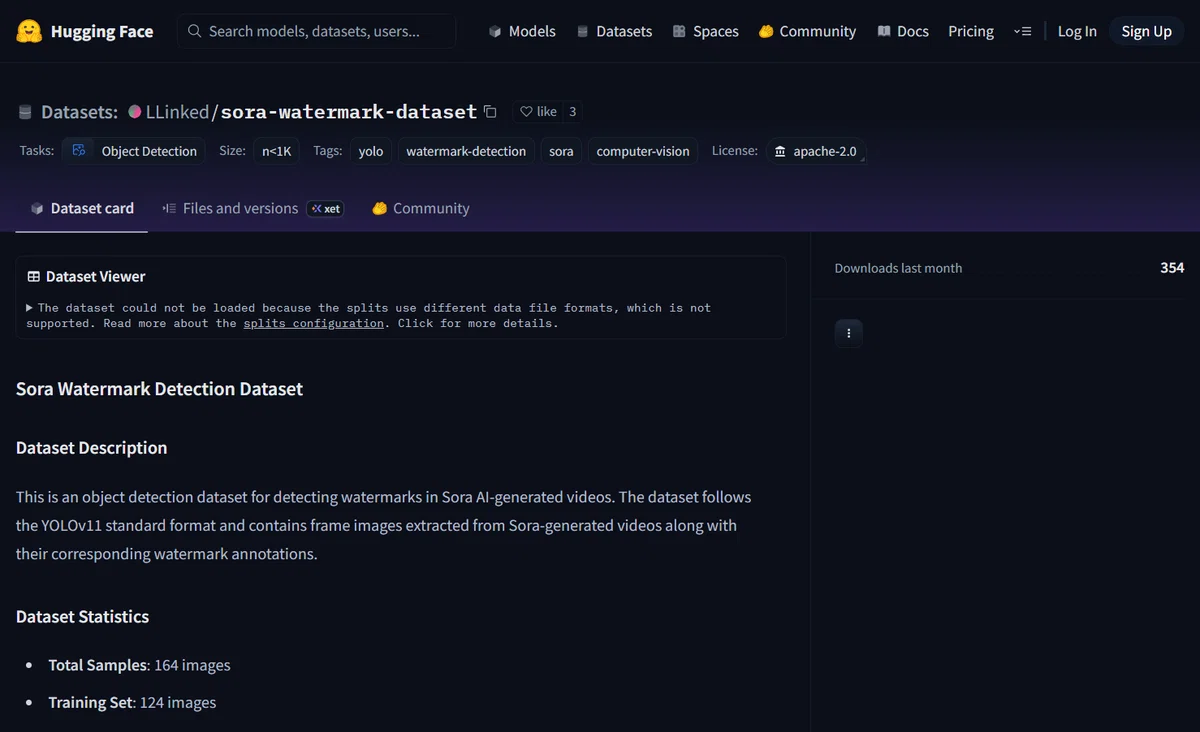Select the sora tag
Viewport: 1200px width, 732px height.
tap(561, 151)
